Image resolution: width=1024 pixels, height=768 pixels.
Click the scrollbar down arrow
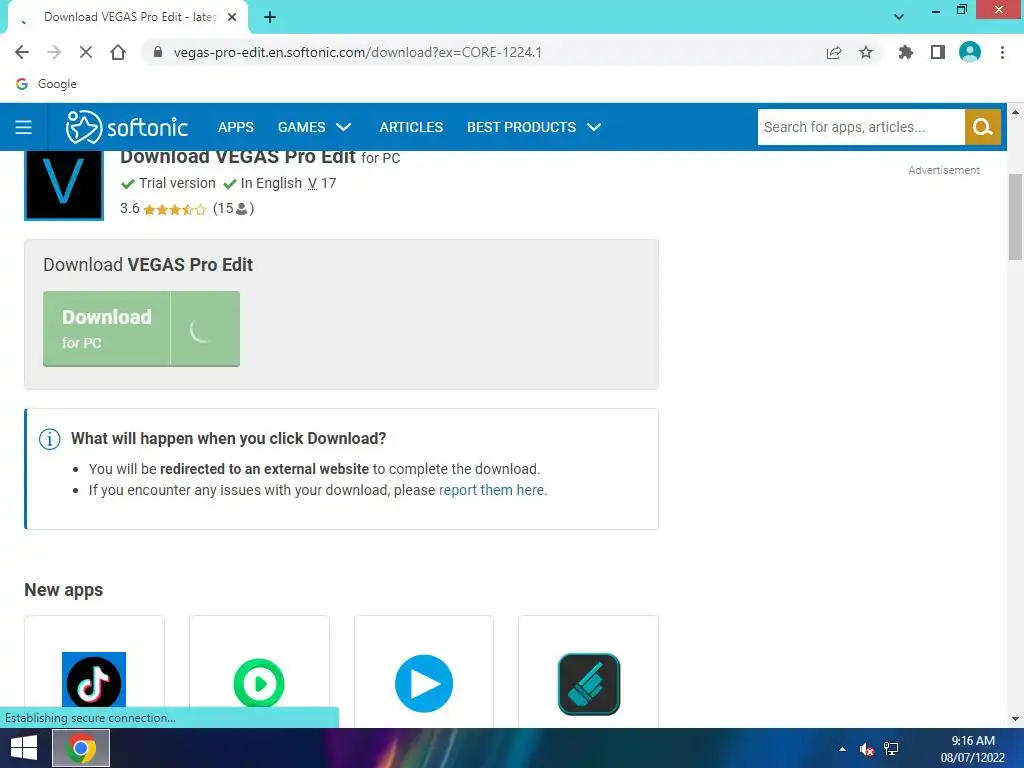click(x=1015, y=719)
